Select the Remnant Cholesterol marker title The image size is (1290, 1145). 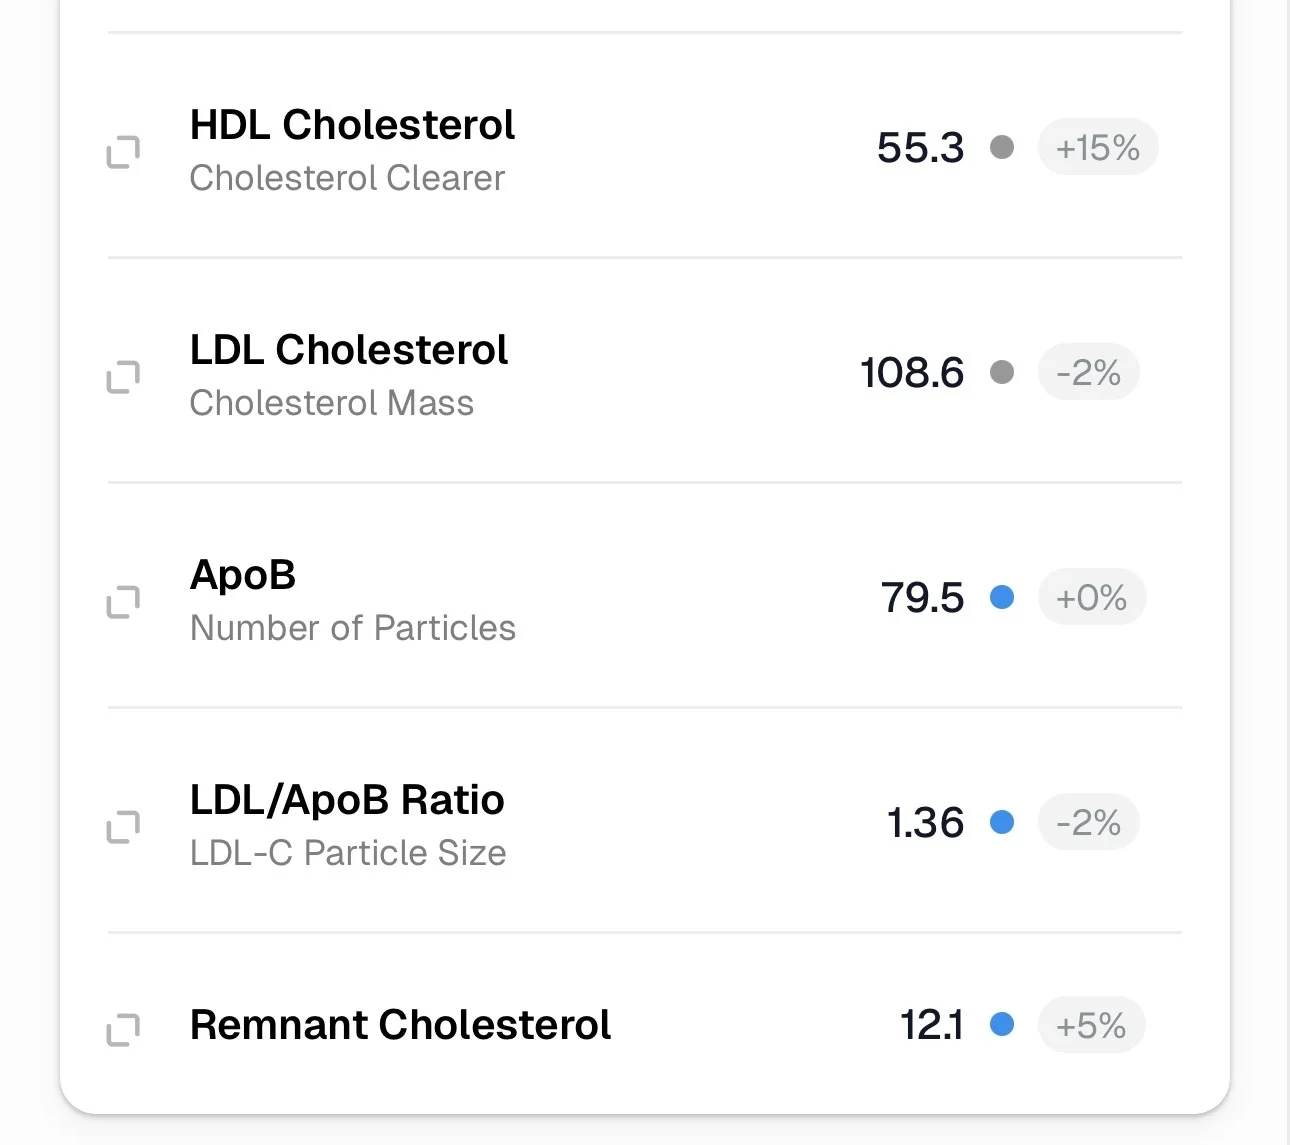pyautogui.click(x=400, y=1025)
